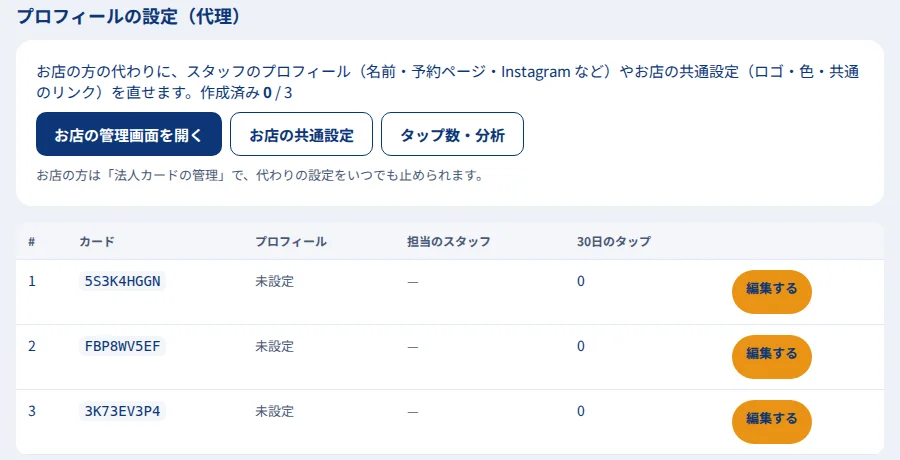Click the # column header
The height and width of the screenshot is (460, 900).
[32, 242]
